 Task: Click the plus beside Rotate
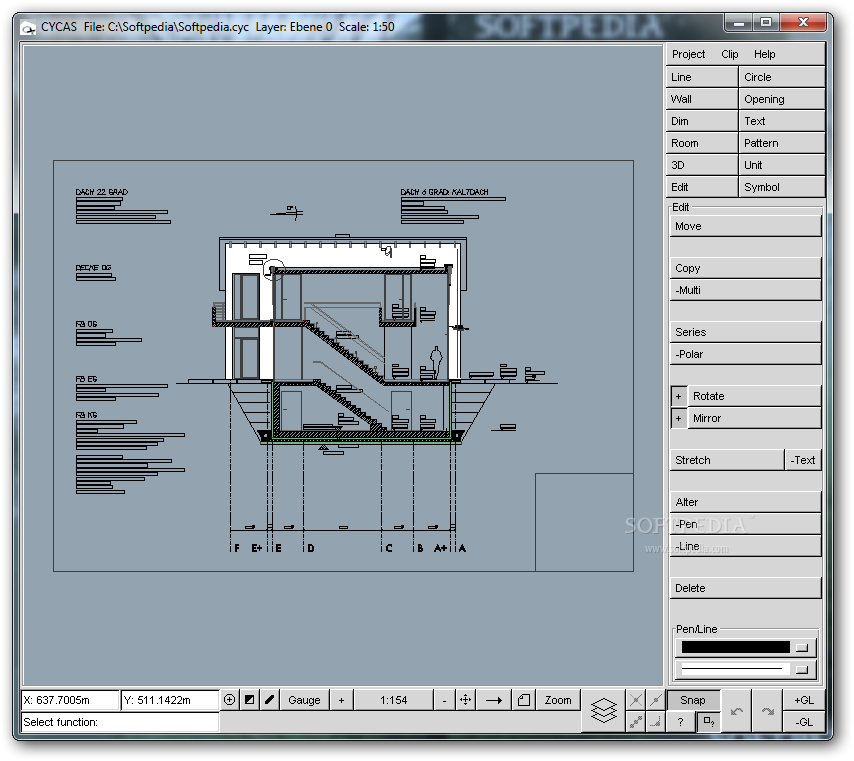coord(679,396)
